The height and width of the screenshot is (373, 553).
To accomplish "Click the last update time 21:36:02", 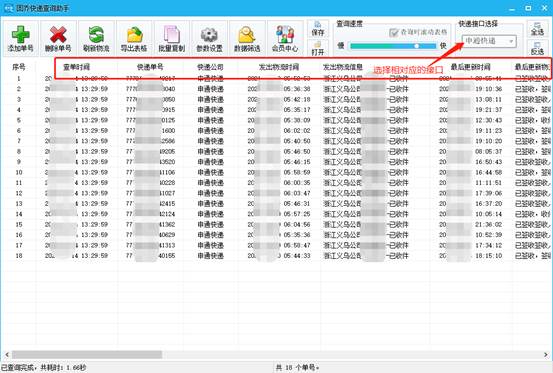I will coord(488,225).
